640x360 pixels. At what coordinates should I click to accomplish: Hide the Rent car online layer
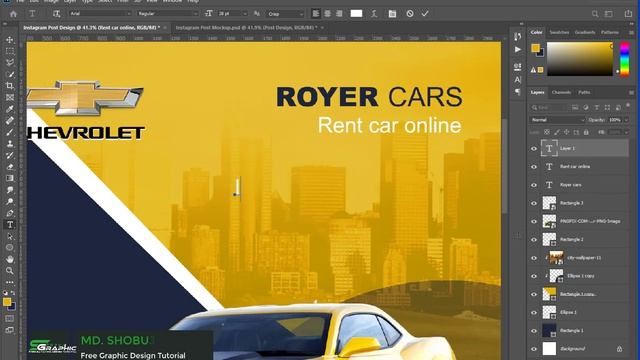534,167
